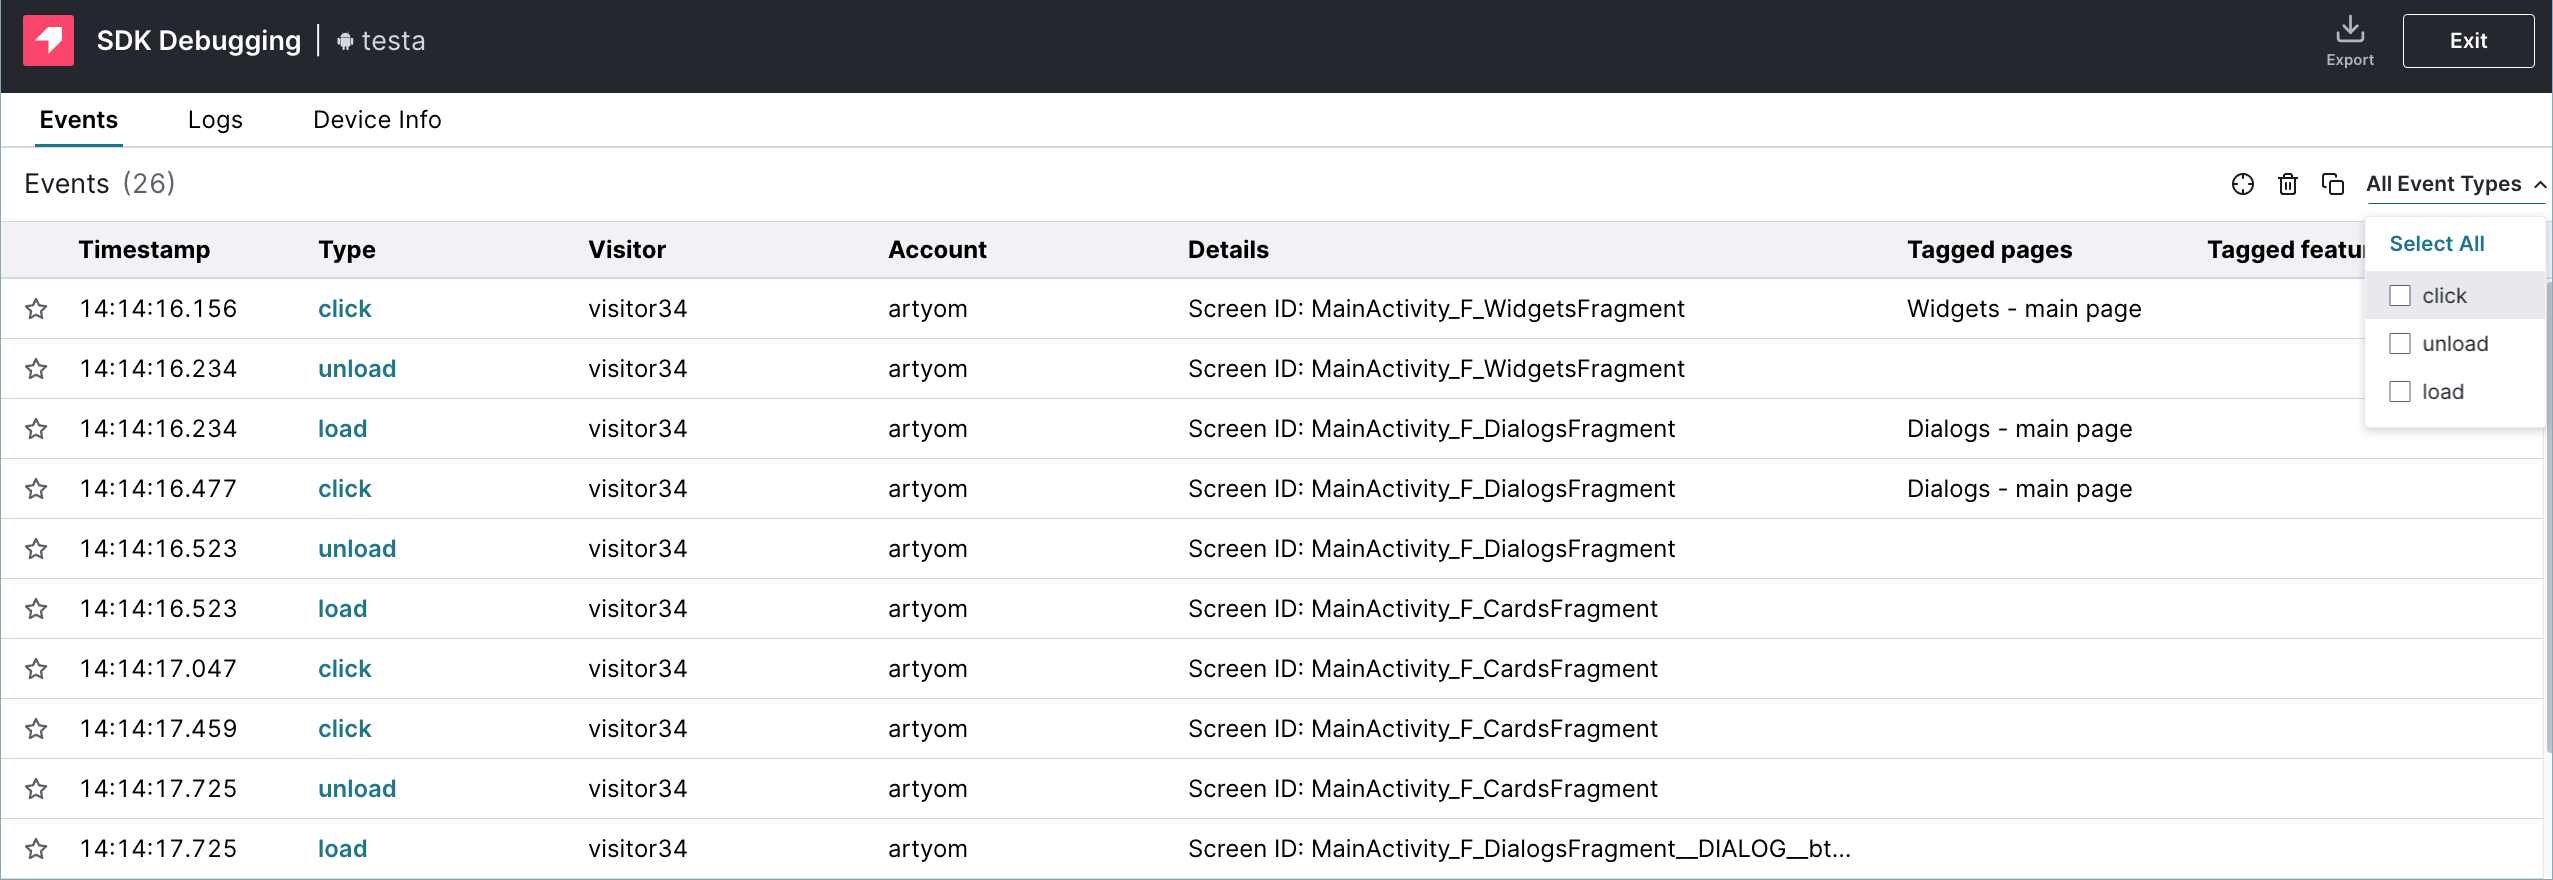Click the copy events icon
The width and height of the screenshot is (2553, 880).
pyautogui.click(x=2333, y=184)
